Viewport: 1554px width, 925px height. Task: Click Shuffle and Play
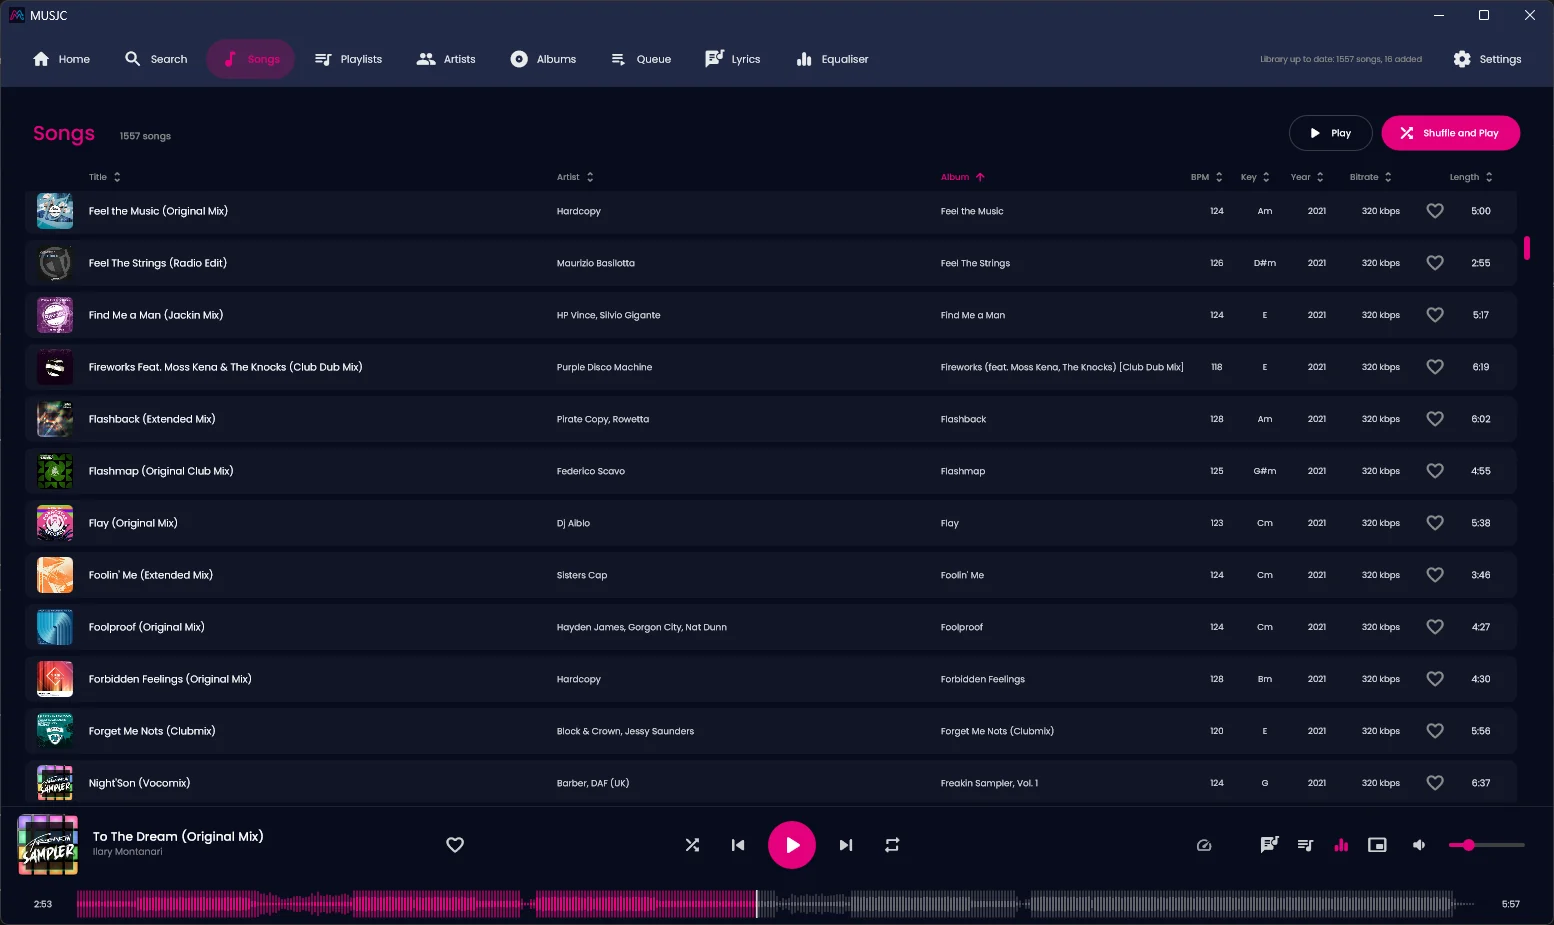[1450, 133]
